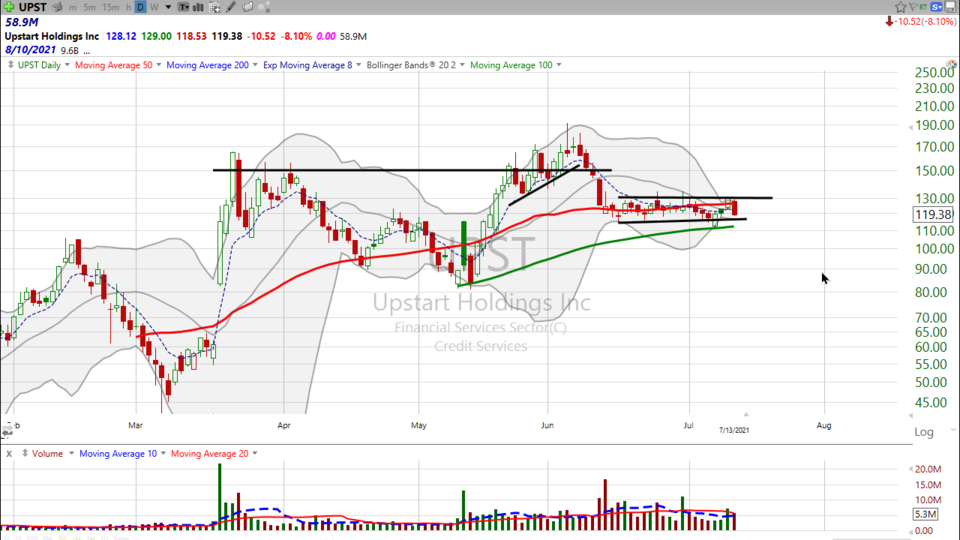Click the star favorite icon
Image resolution: width=960 pixels, height=540 pixels.
pos(900,7)
